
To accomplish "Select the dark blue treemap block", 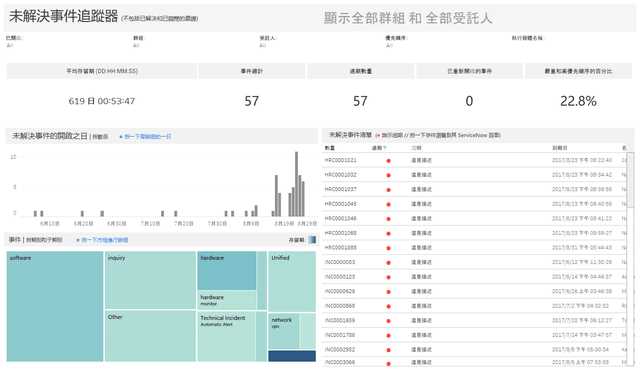I will (x=292, y=356).
